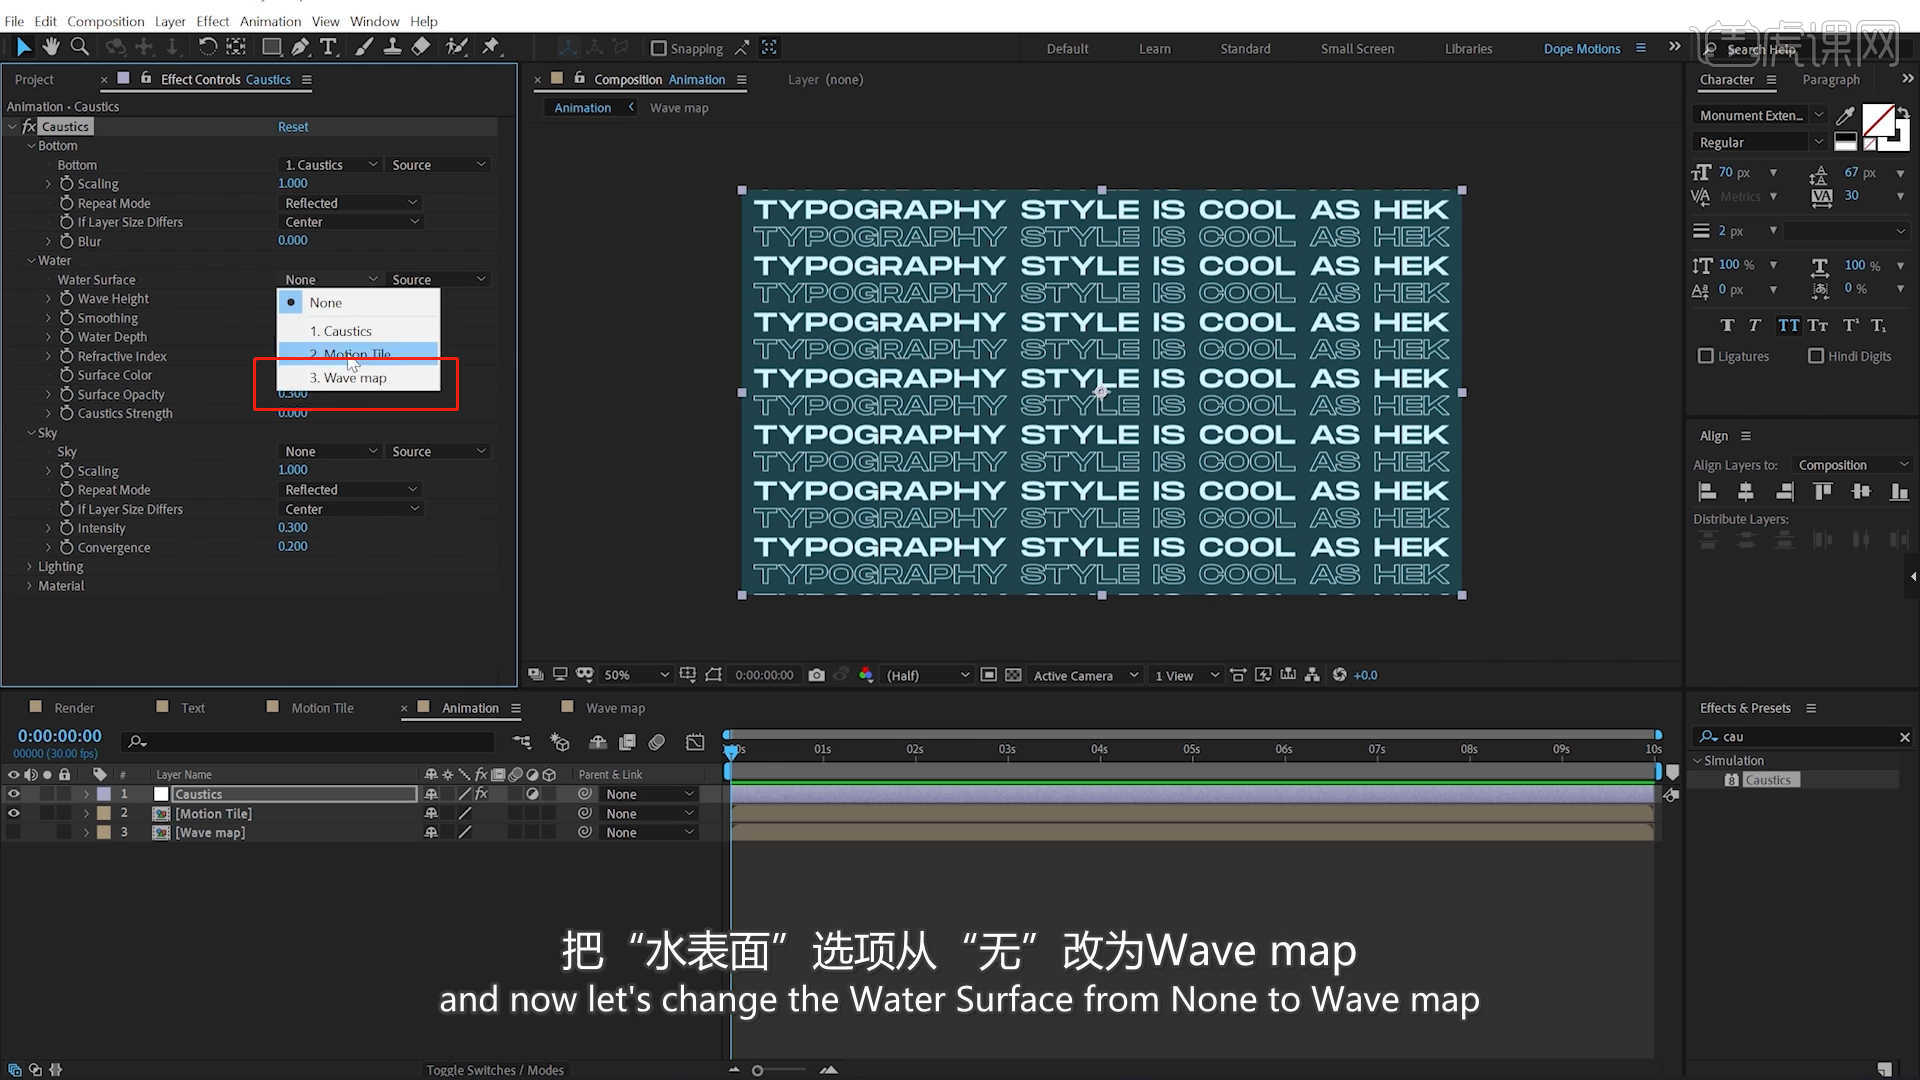
Task: Click the Rotation tool icon
Action: tap(206, 47)
